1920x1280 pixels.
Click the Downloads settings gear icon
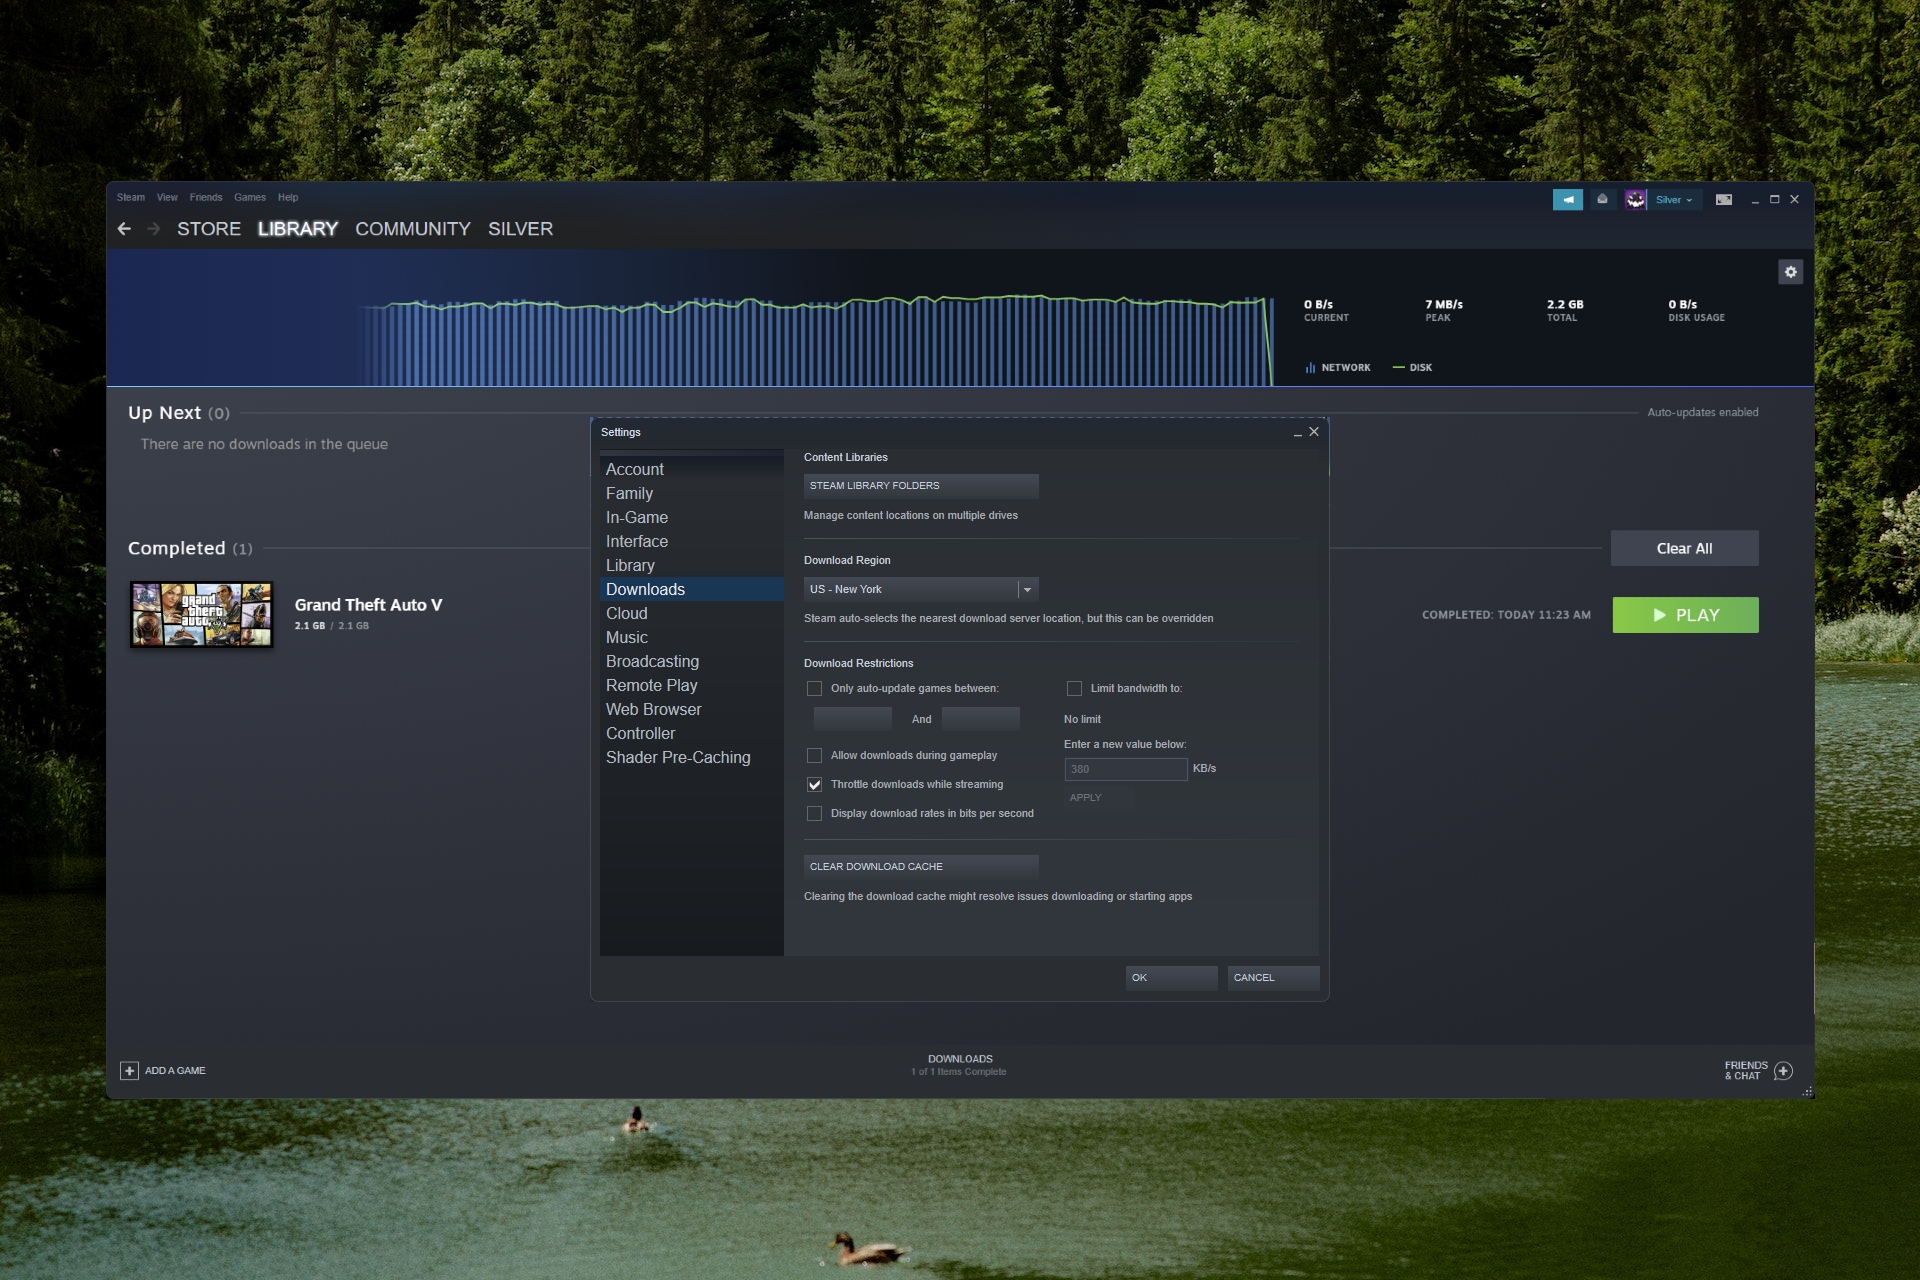[x=1790, y=271]
